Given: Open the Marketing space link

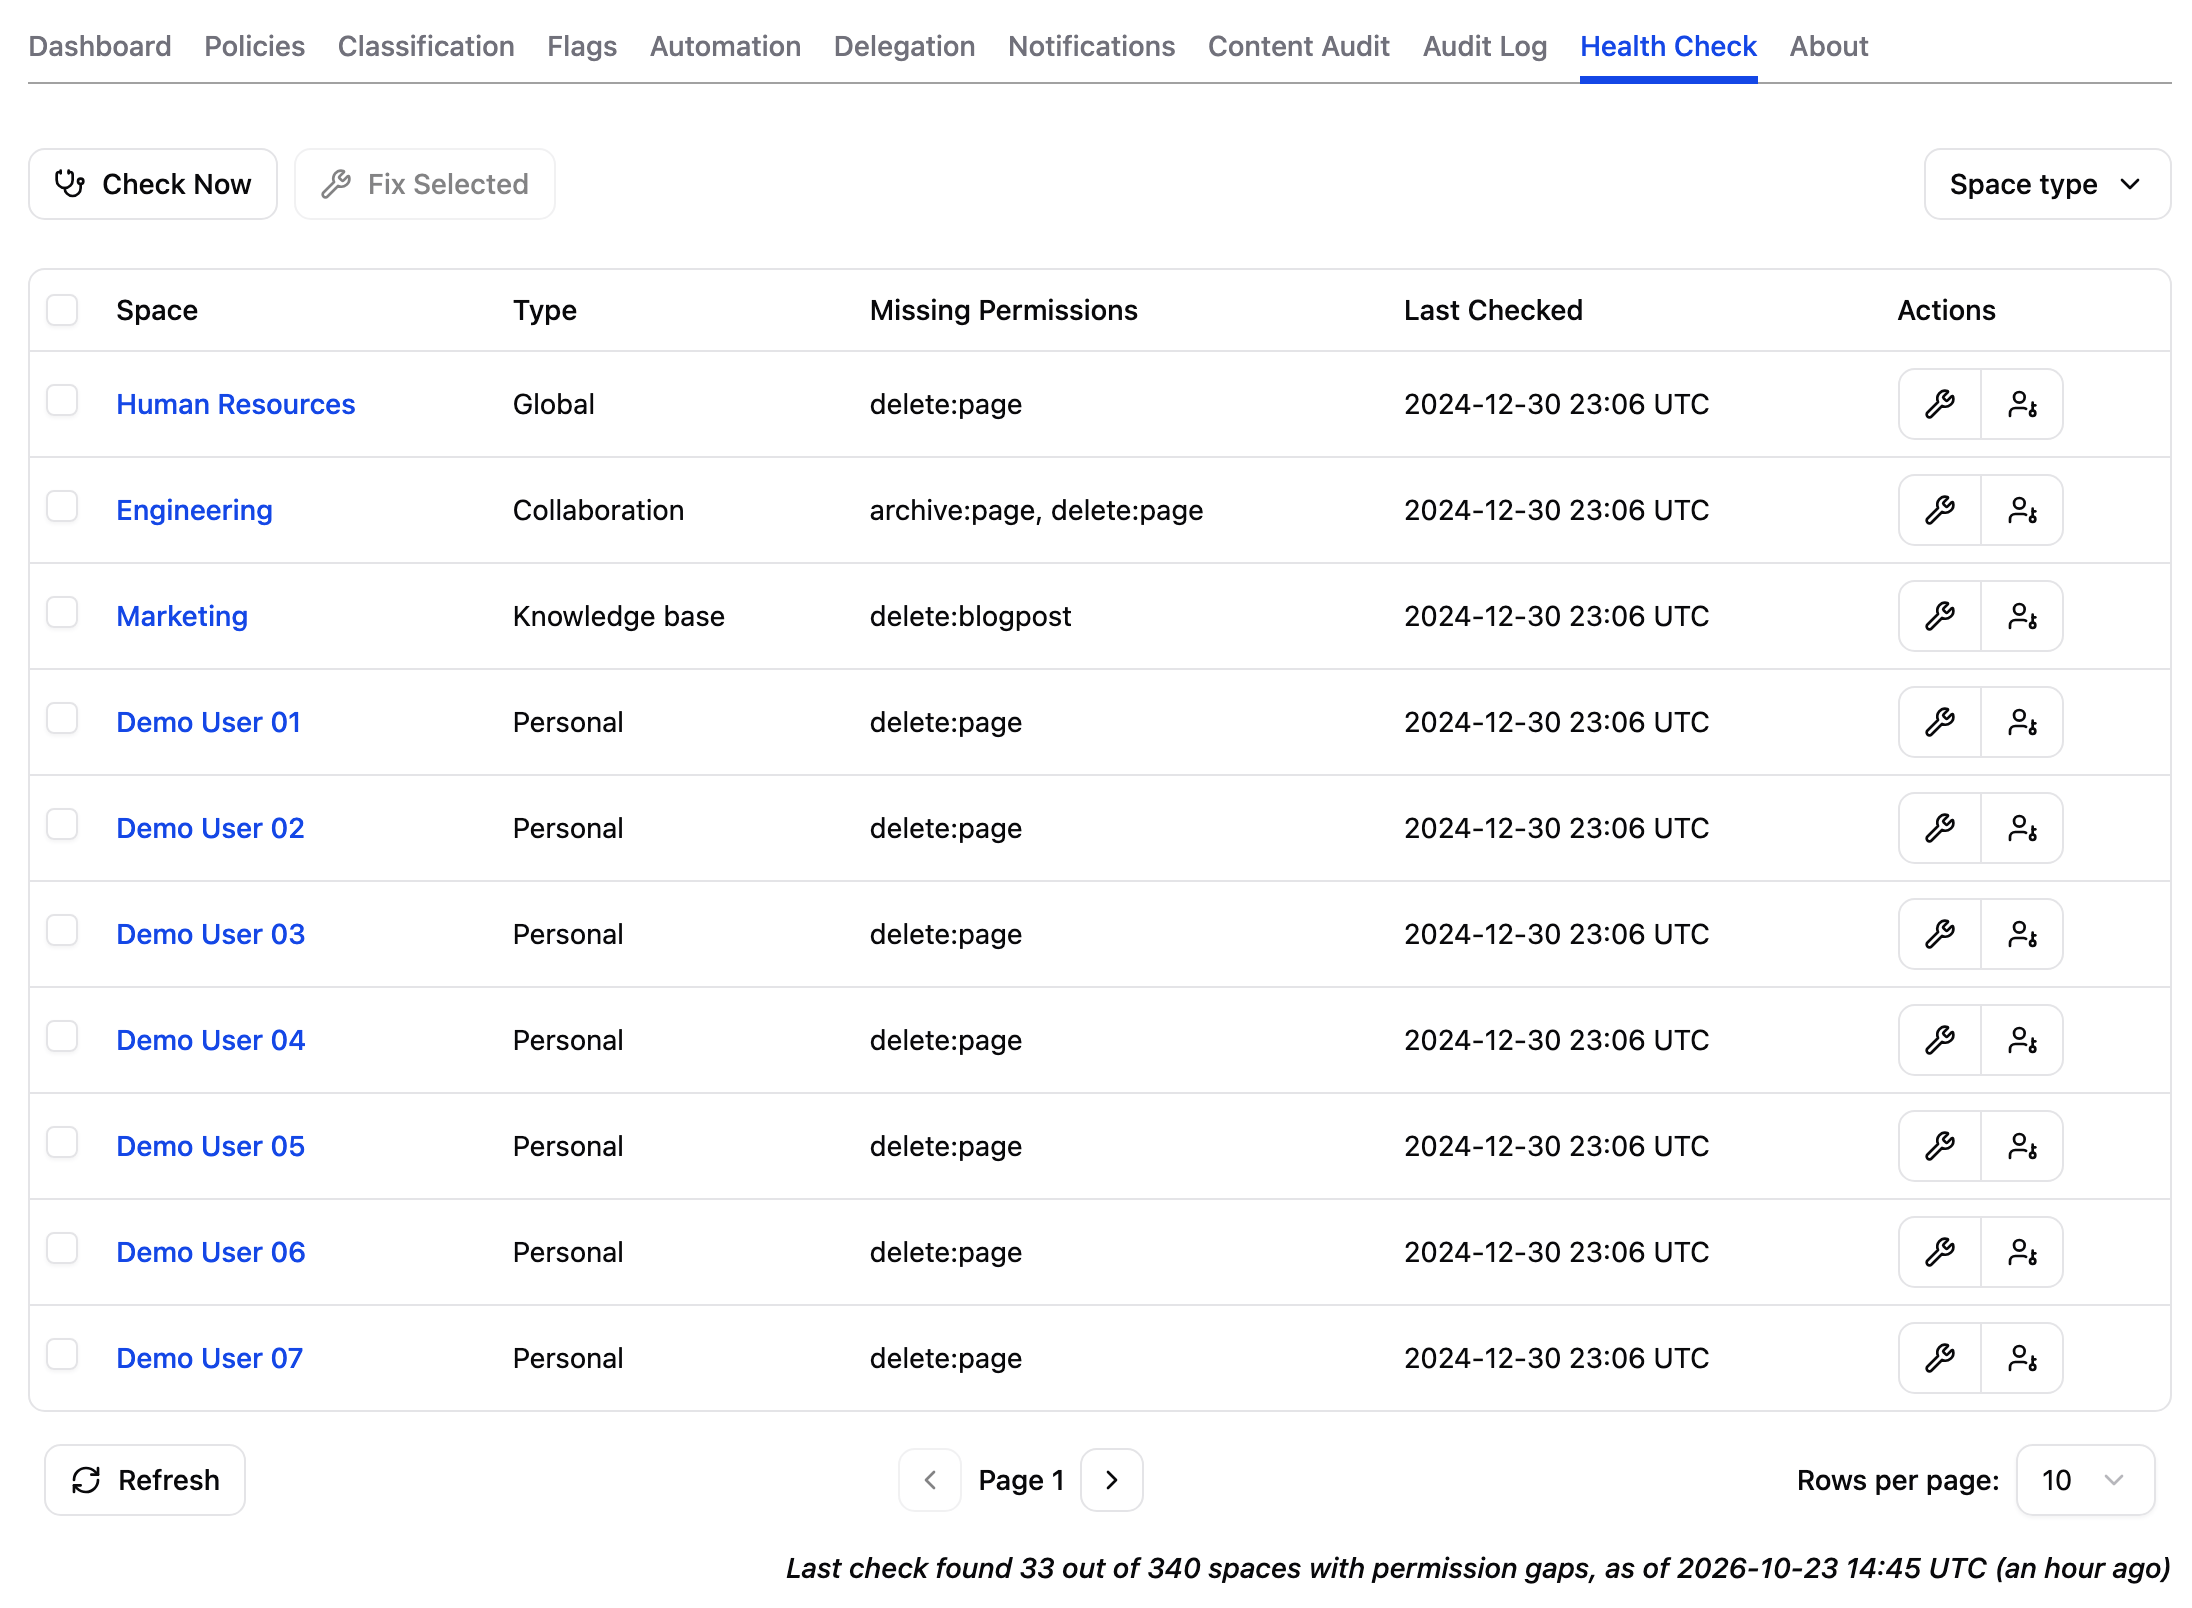Looking at the screenshot, I should tap(182, 616).
